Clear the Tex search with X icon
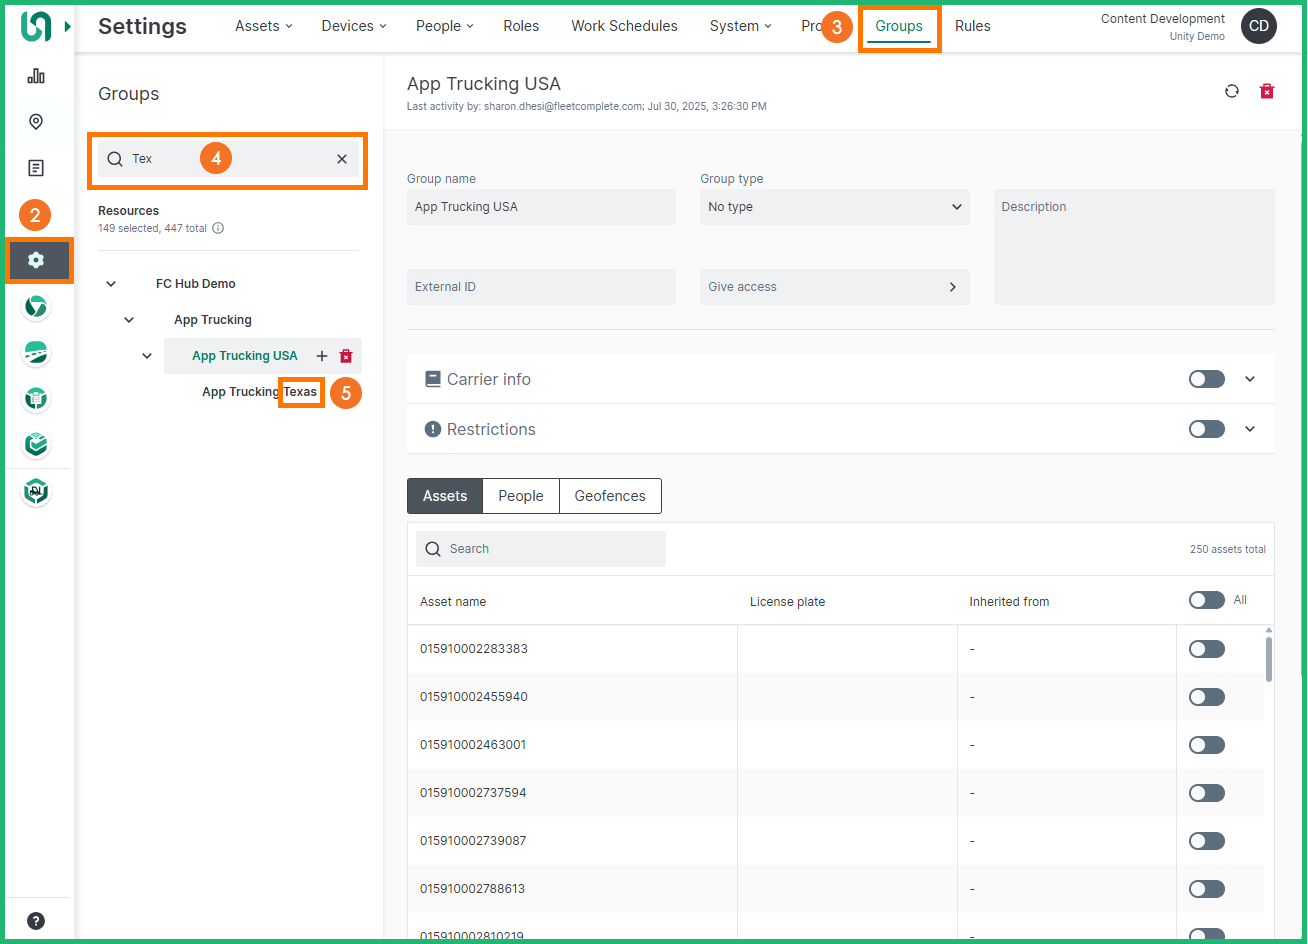The width and height of the screenshot is (1308, 944). tap(342, 159)
